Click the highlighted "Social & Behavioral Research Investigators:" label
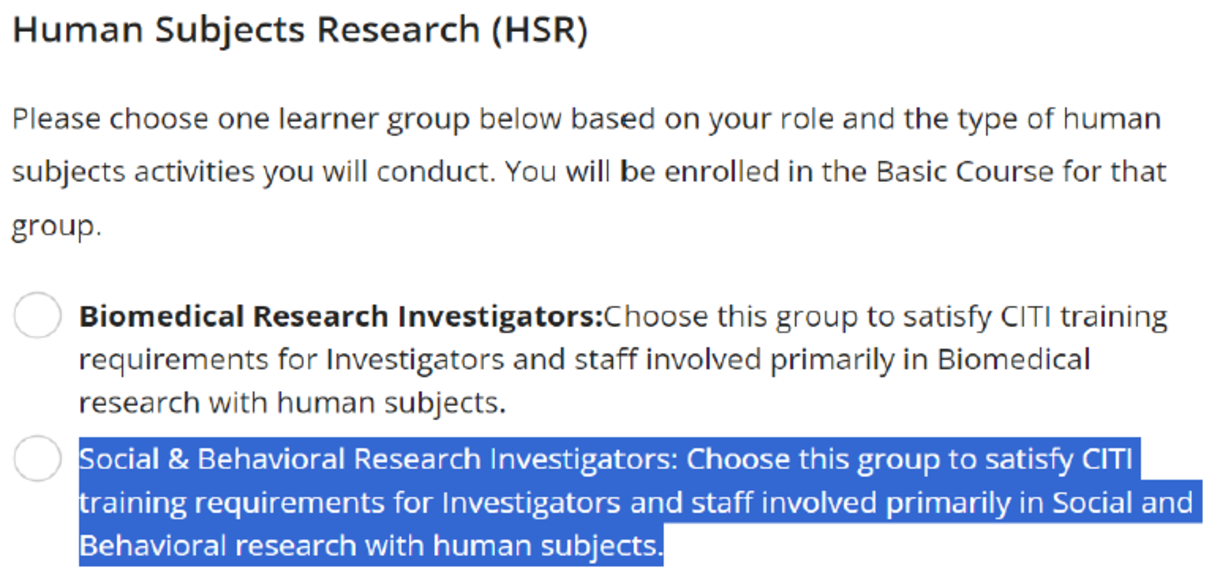The image size is (1220, 576). click(x=378, y=460)
